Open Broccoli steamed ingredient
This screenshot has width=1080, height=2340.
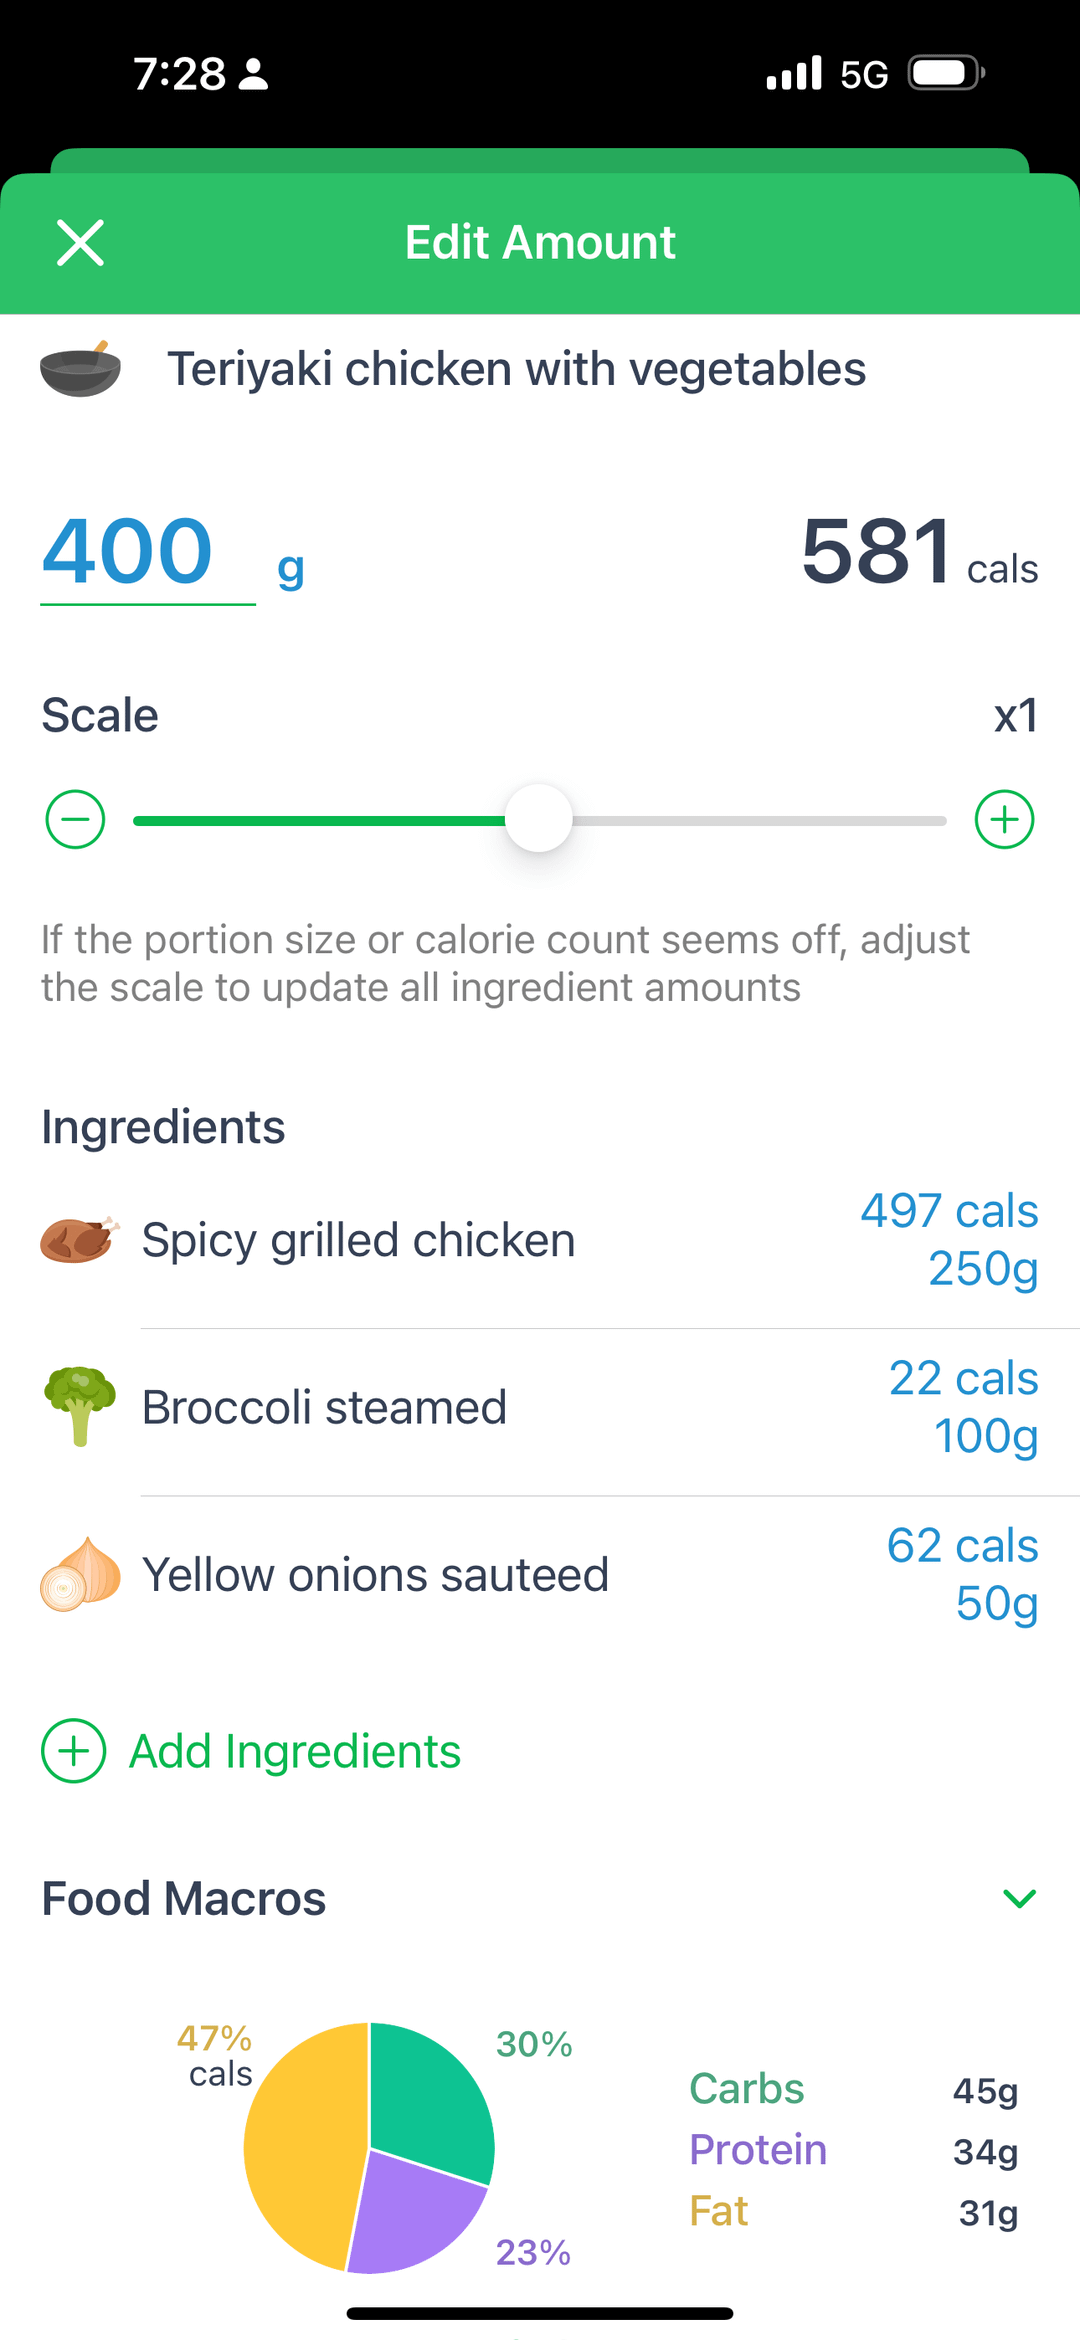point(324,1408)
